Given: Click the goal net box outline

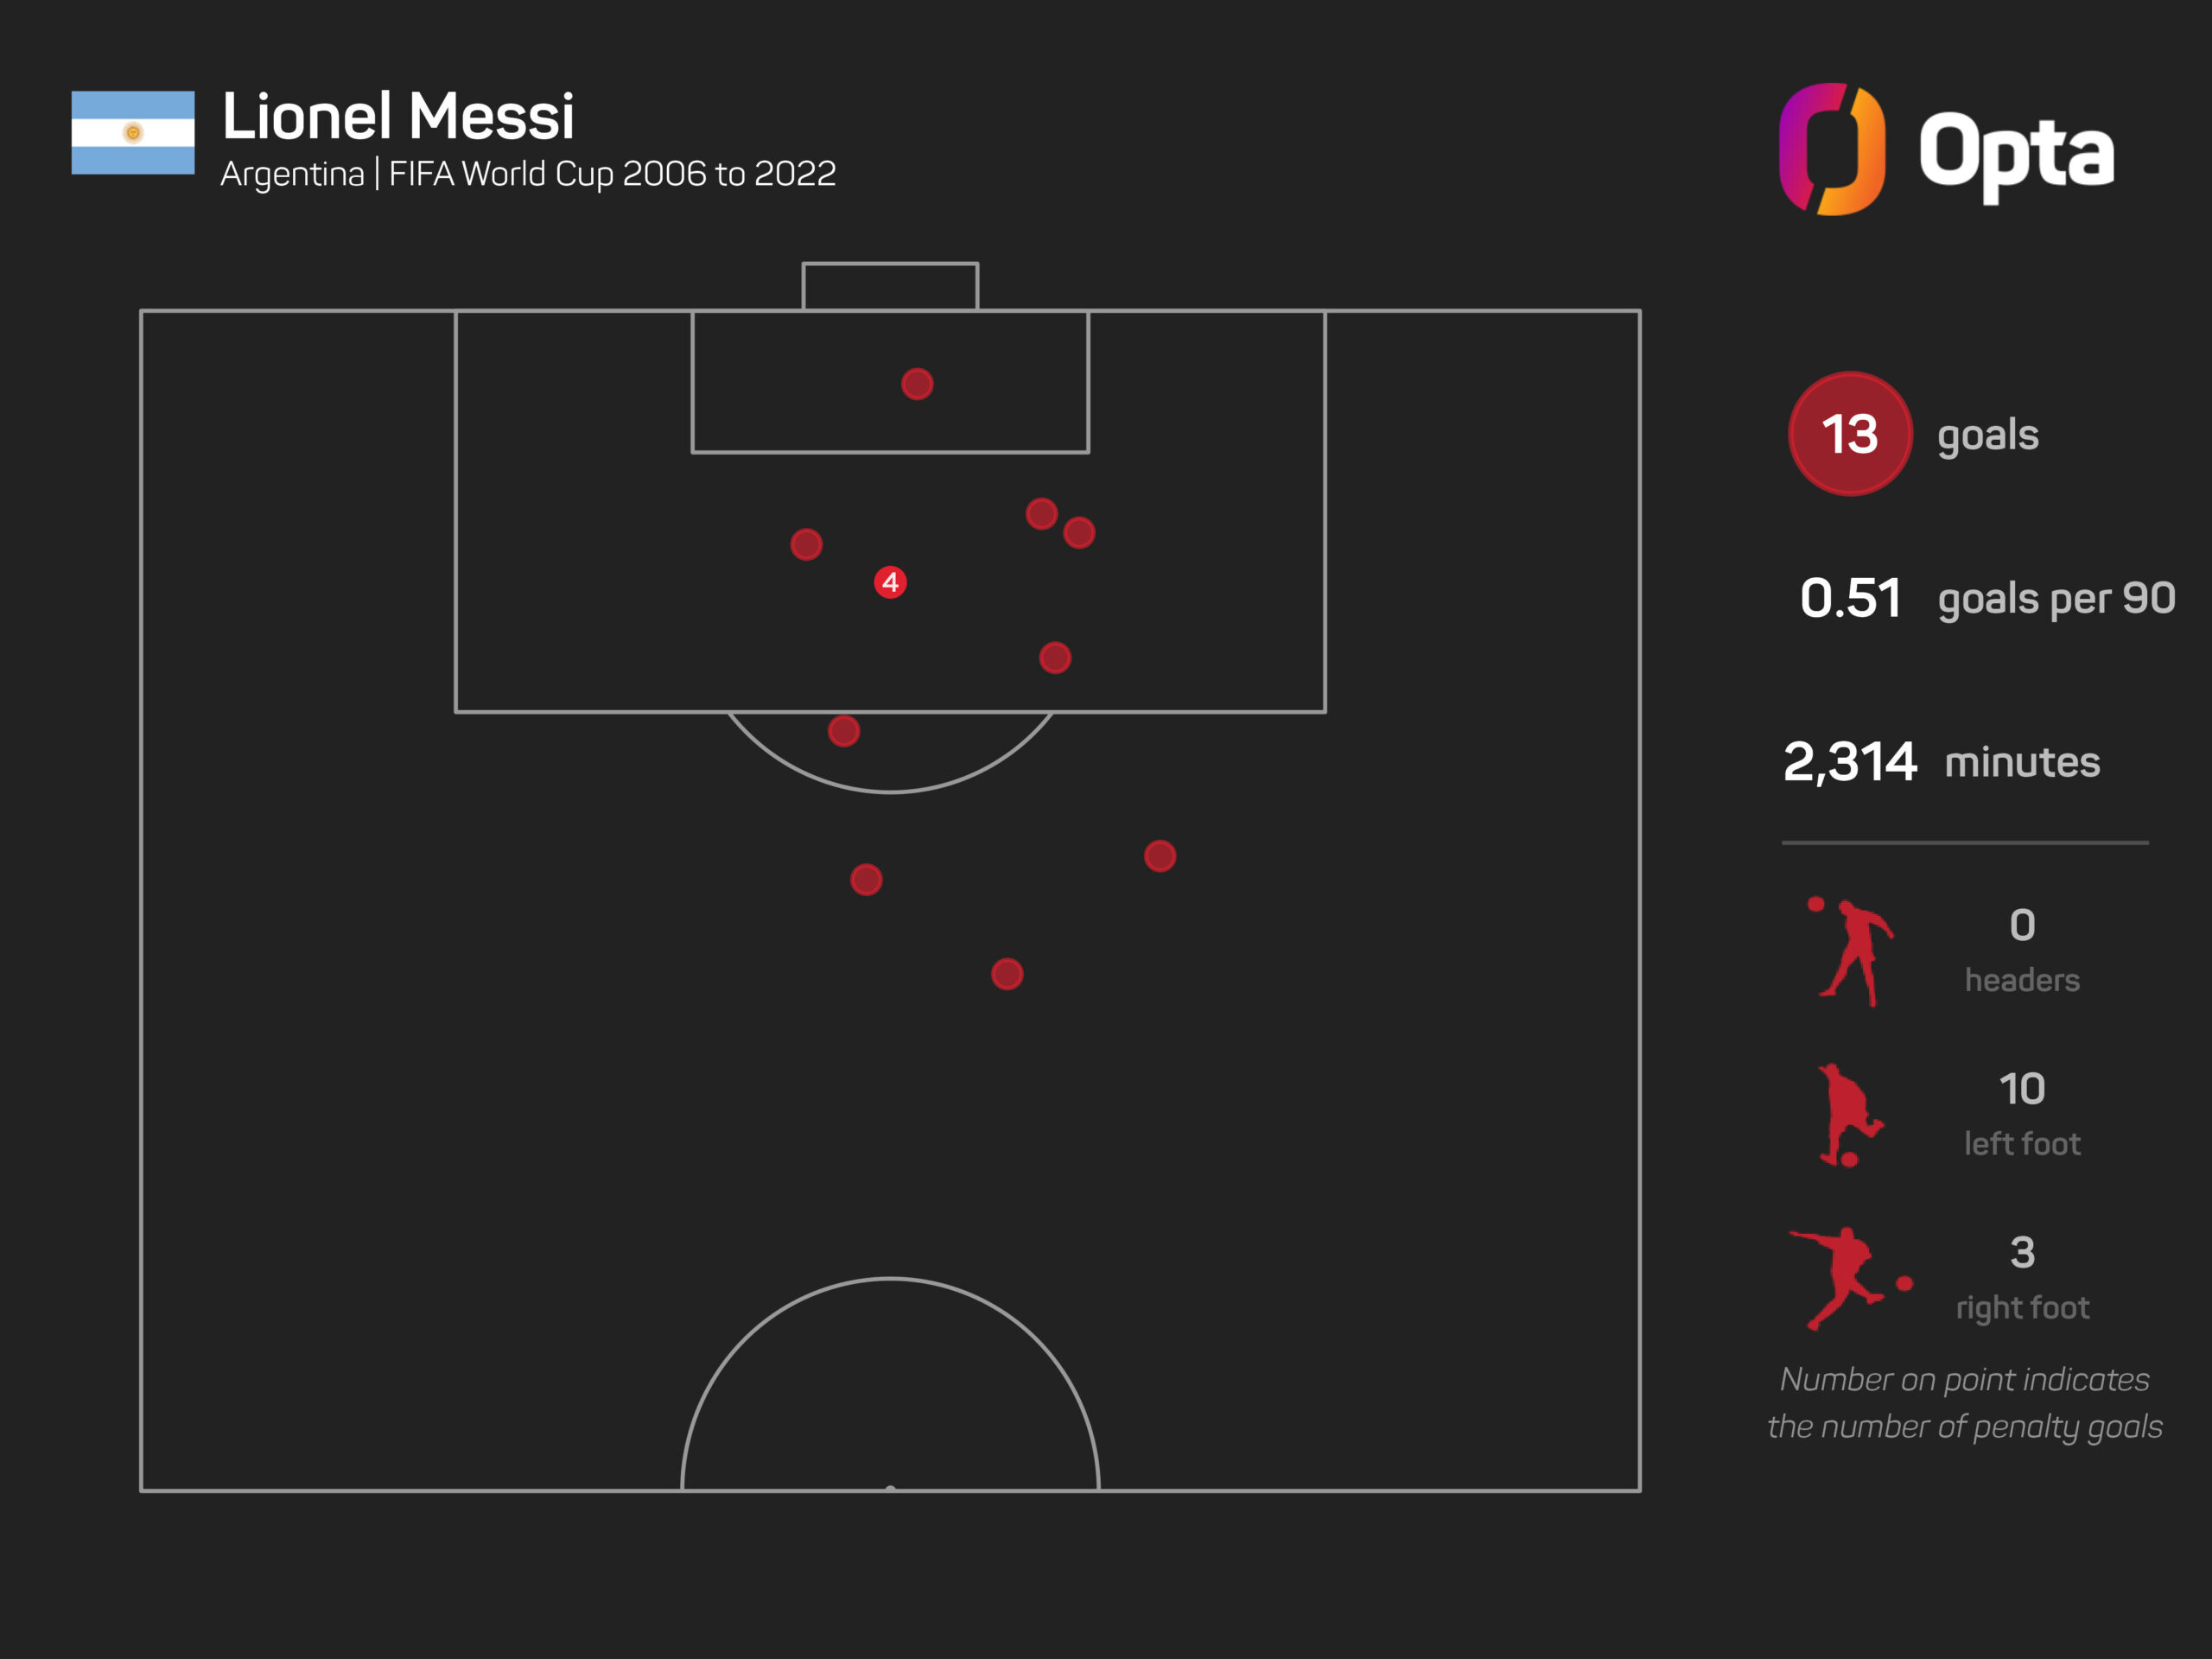Looking at the screenshot, I should click(x=890, y=286).
